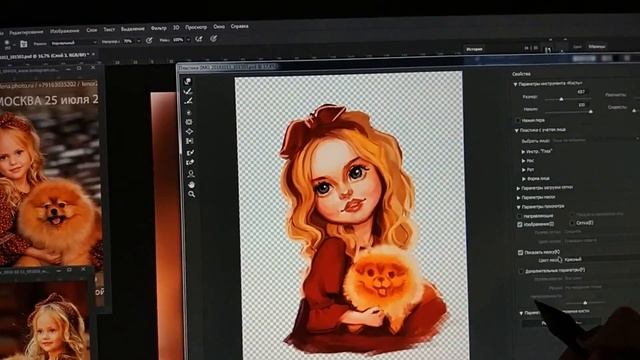Open the Слои menu

(x=92, y=30)
